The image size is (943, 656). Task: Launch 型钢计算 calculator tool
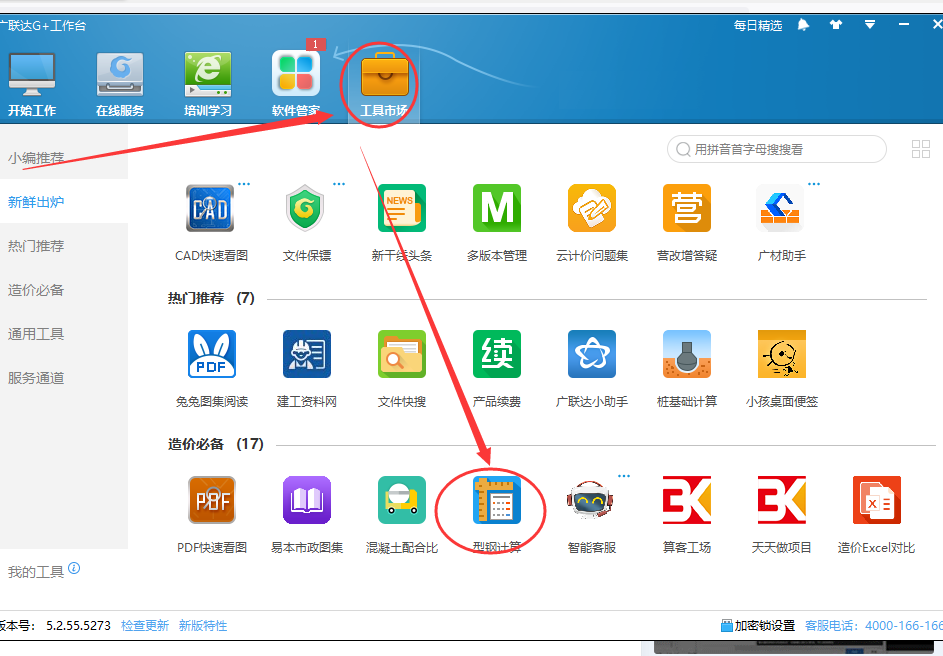(x=497, y=500)
